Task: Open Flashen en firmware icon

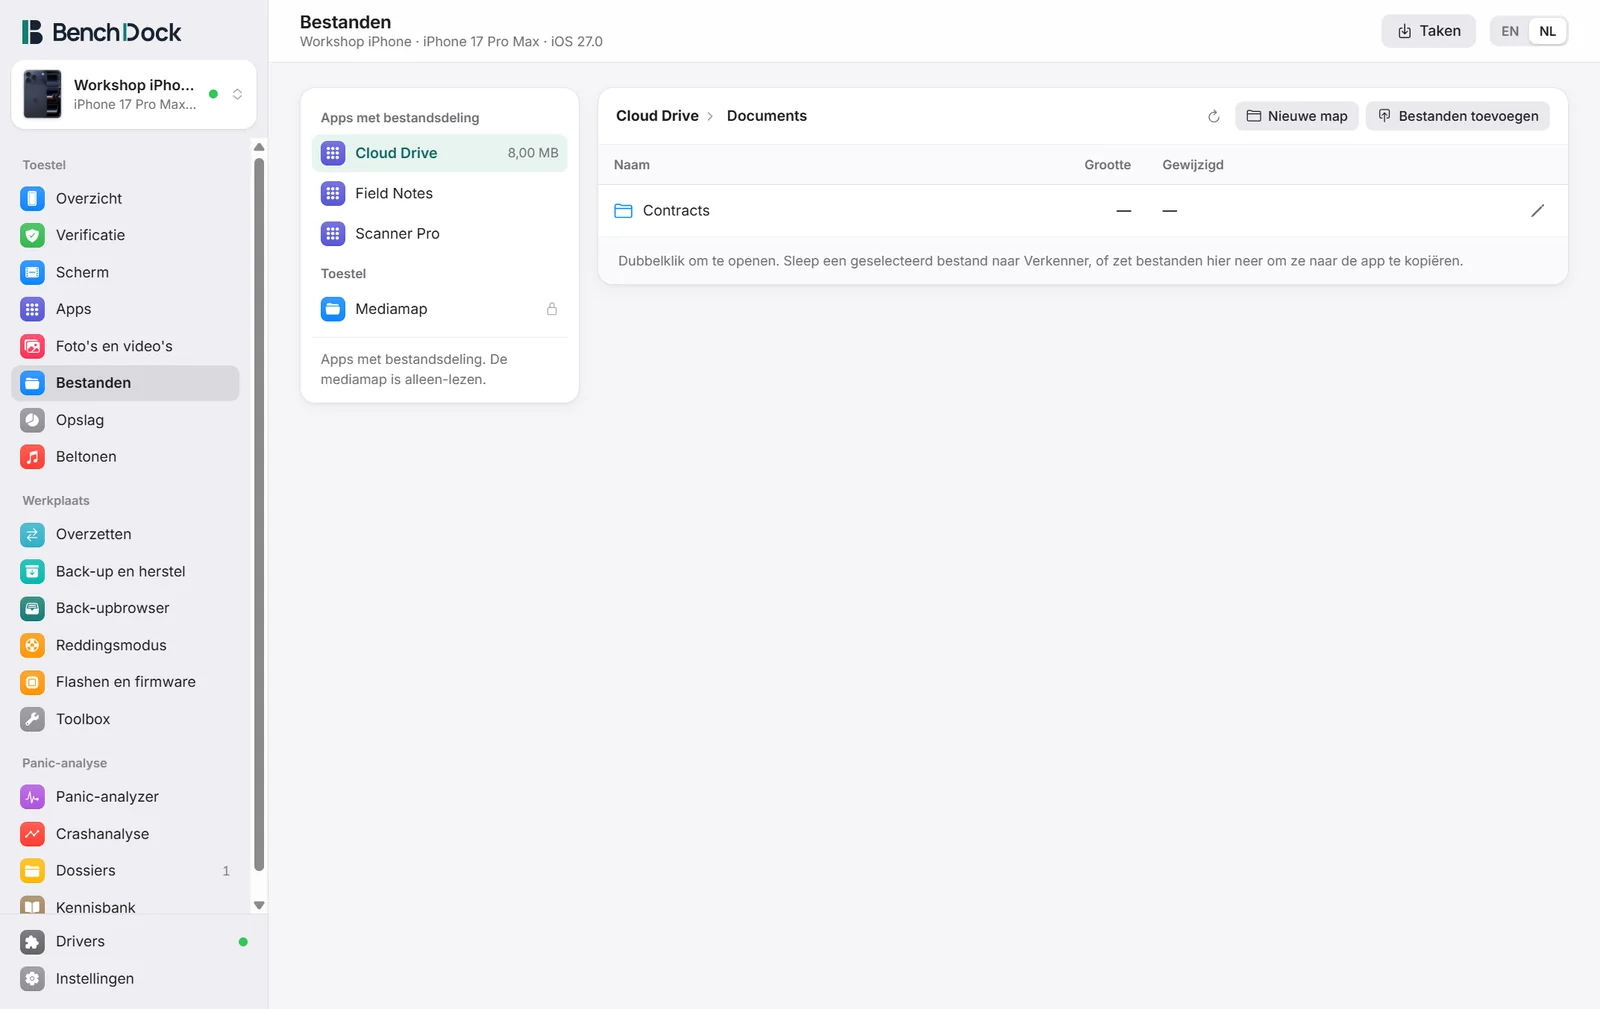Action: click(x=32, y=682)
